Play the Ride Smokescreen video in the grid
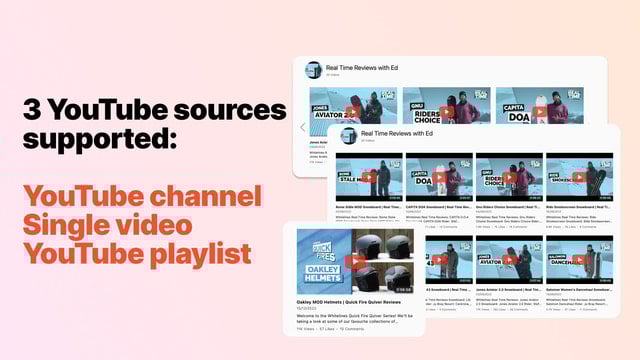 (580, 177)
